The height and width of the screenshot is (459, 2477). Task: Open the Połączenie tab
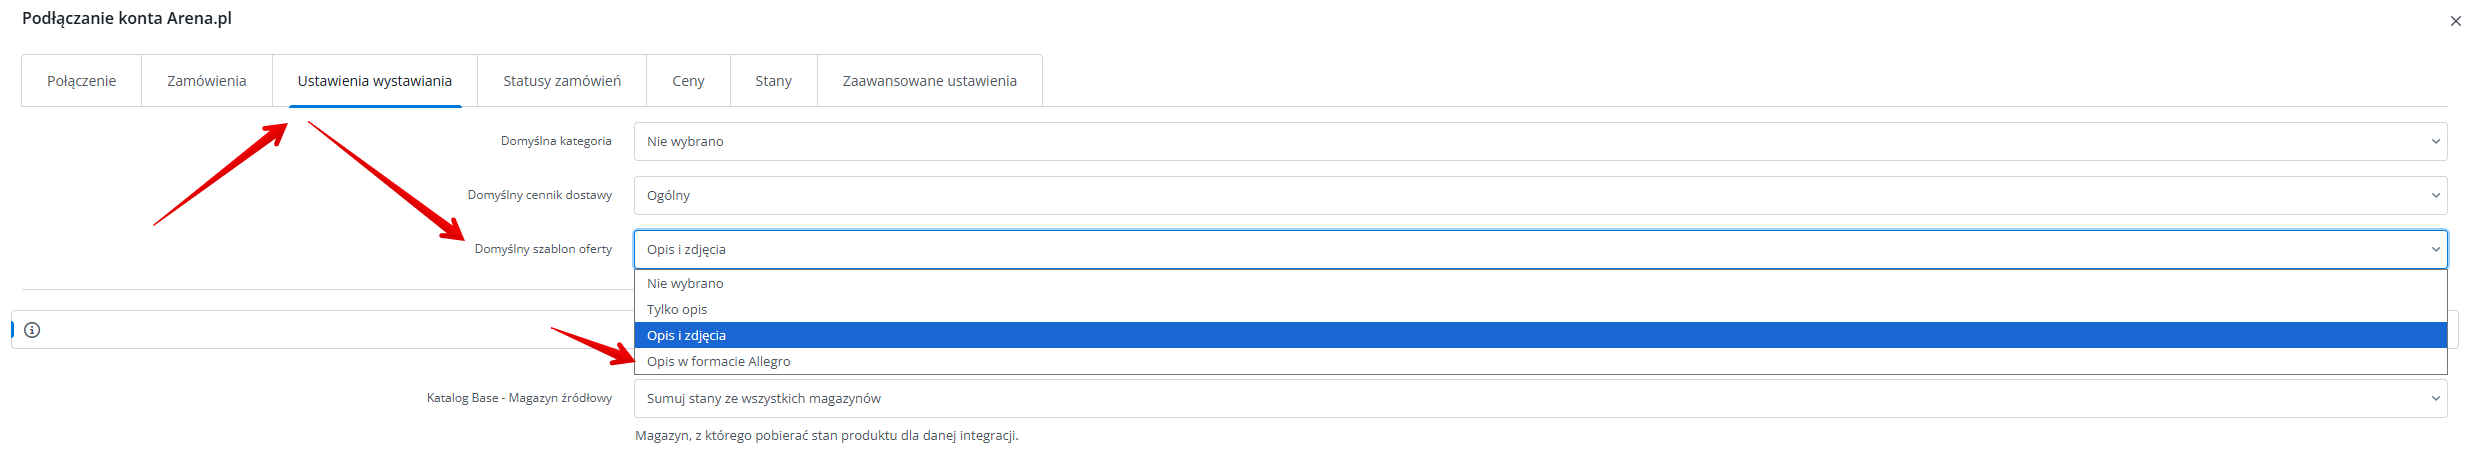[x=81, y=81]
